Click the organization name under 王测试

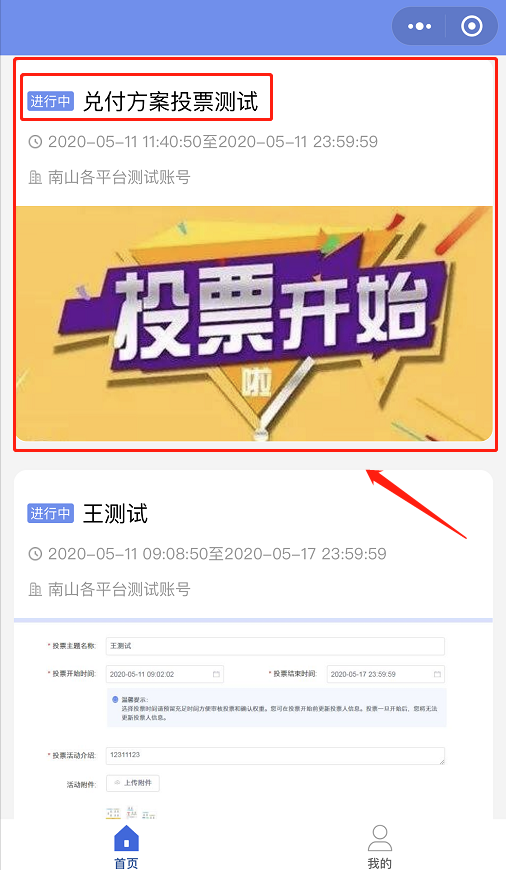119,589
